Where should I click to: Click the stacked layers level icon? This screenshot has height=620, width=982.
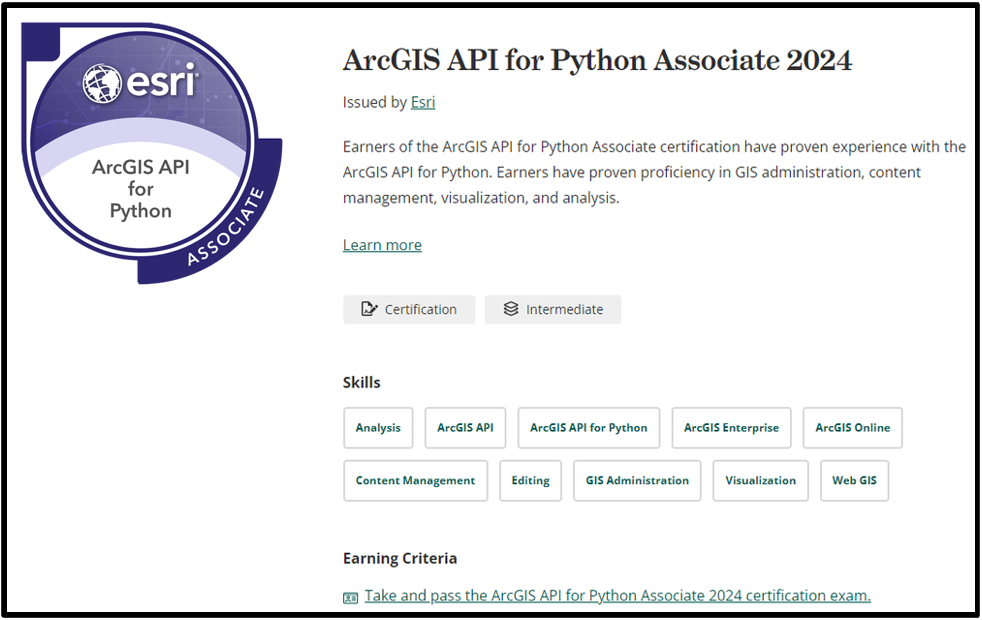[511, 309]
